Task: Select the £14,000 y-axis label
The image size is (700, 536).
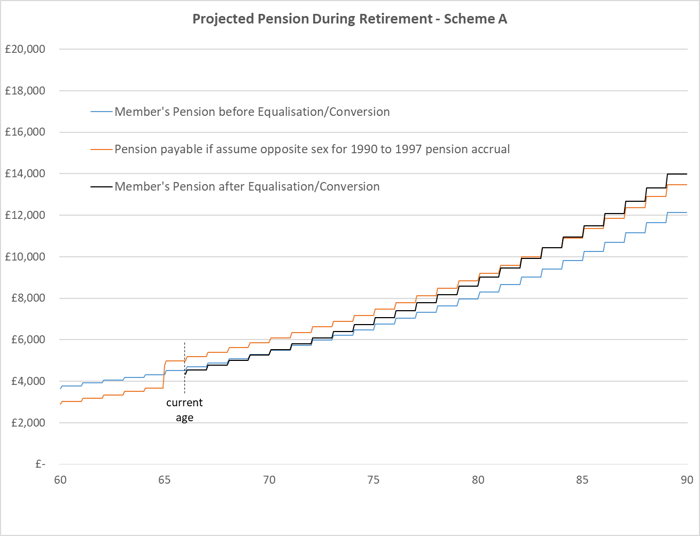Action: coord(28,173)
